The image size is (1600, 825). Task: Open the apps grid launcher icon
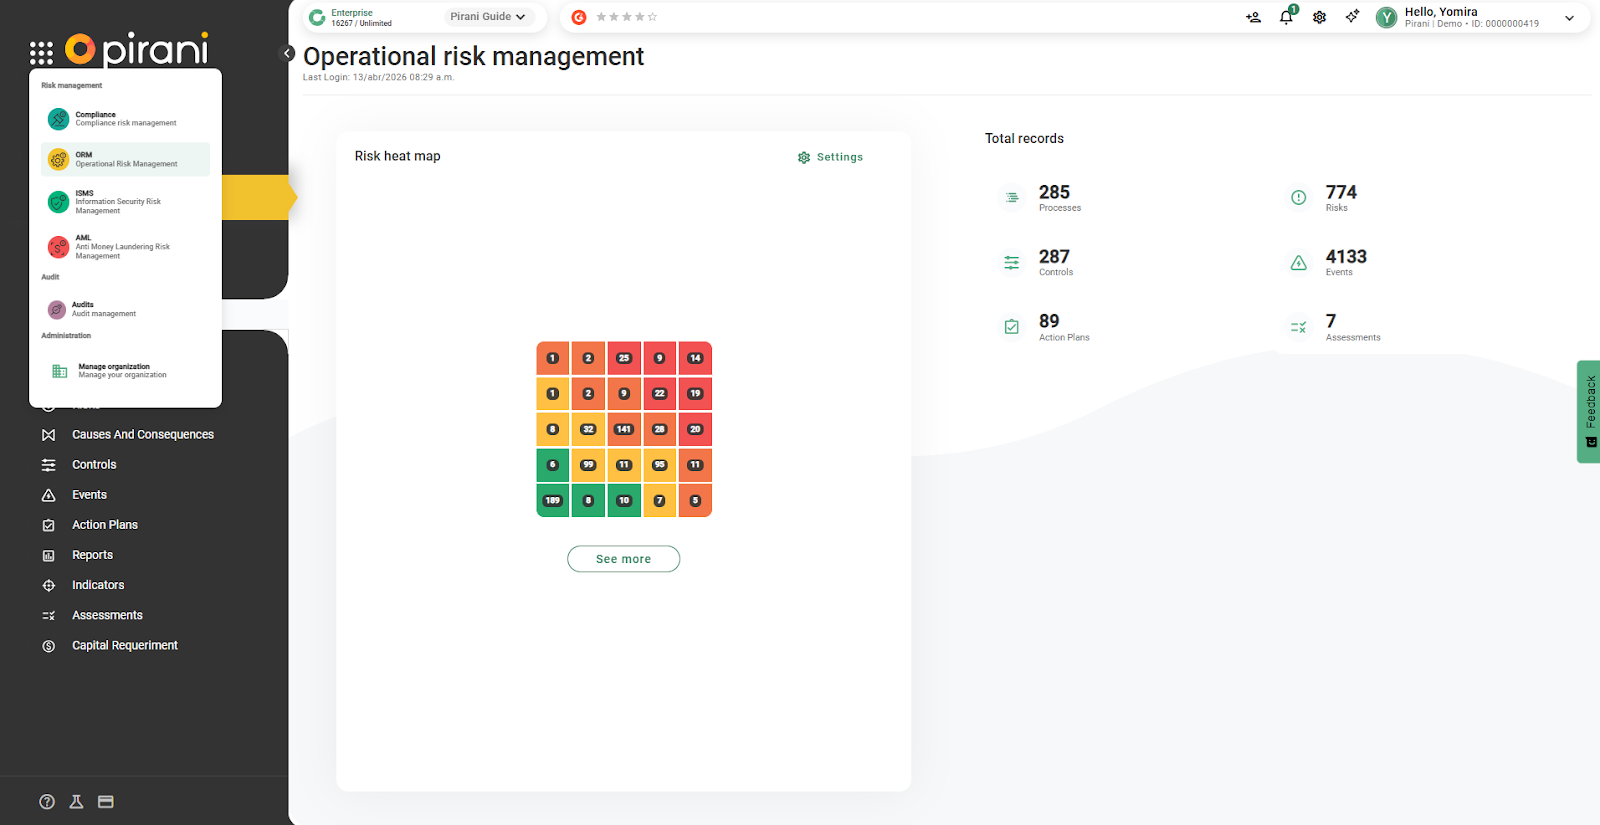(41, 53)
